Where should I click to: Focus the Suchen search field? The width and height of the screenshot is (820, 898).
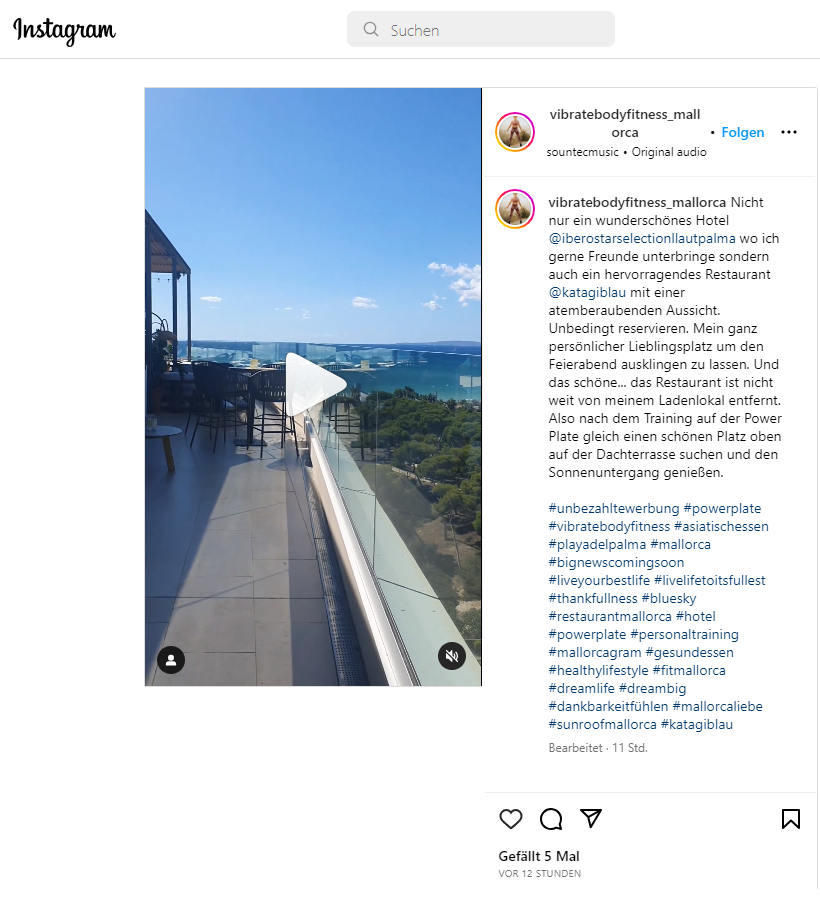click(x=480, y=29)
